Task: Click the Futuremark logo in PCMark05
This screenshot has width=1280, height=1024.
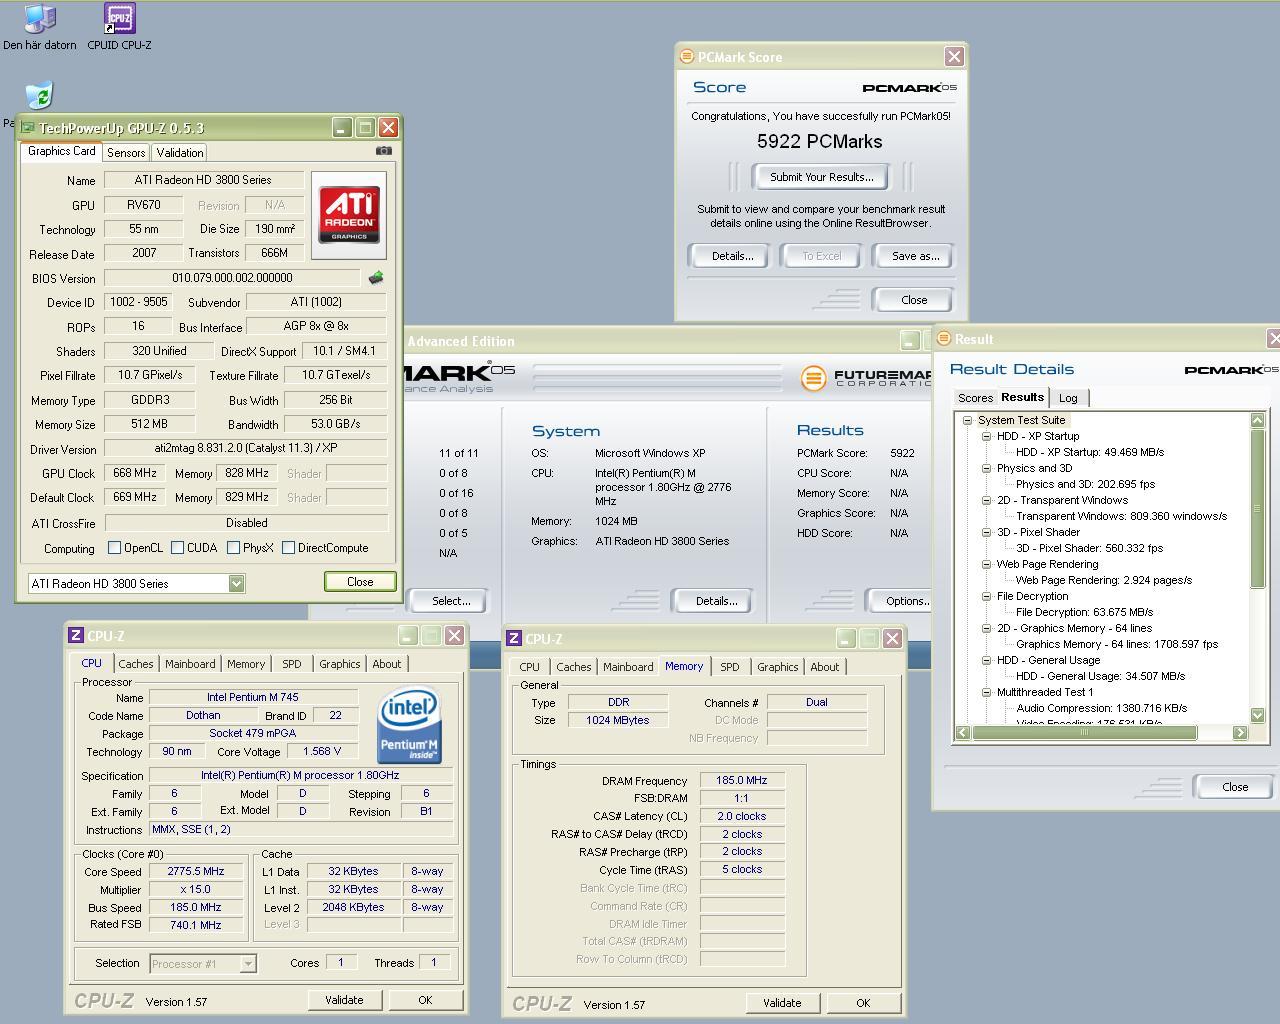Action: coord(865,378)
